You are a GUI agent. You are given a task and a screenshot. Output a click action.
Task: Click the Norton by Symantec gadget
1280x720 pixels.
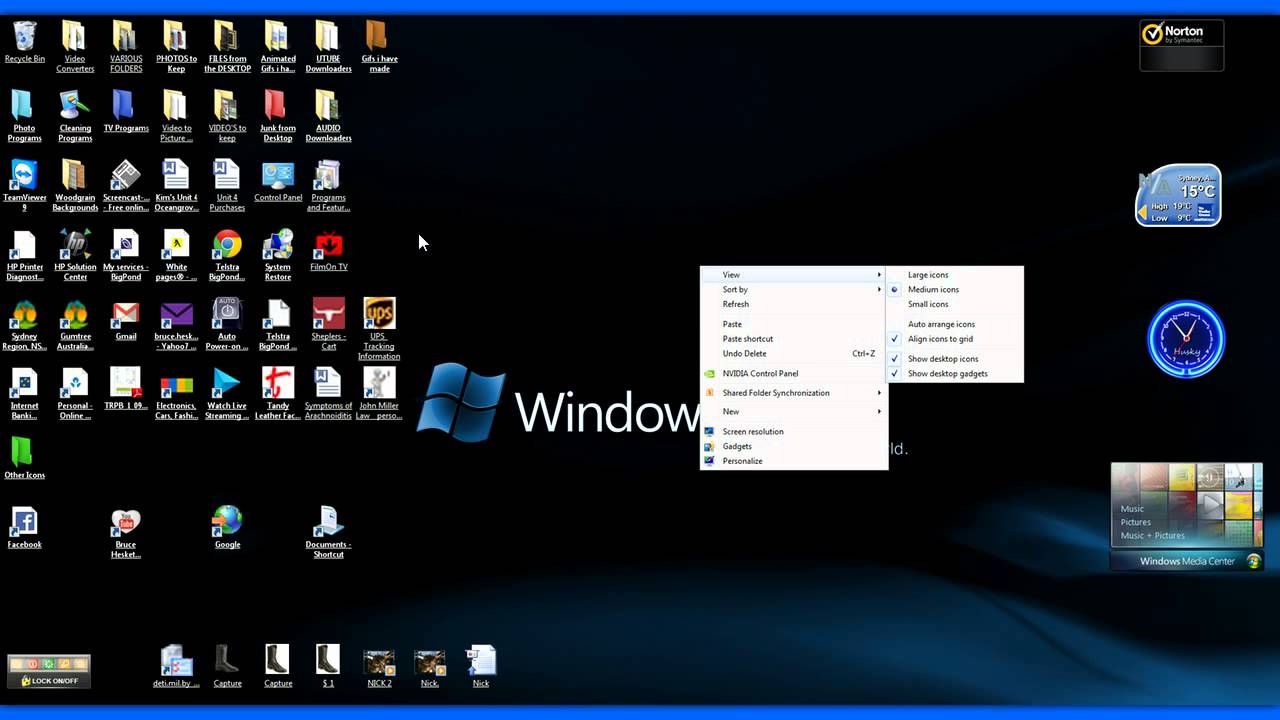(x=1182, y=44)
